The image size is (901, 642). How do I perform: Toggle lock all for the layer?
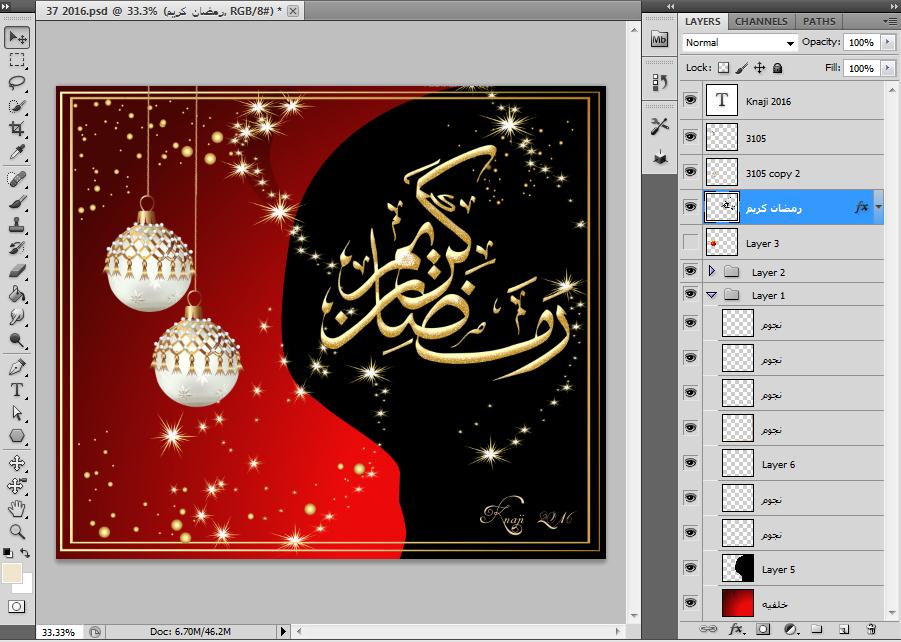778,68
